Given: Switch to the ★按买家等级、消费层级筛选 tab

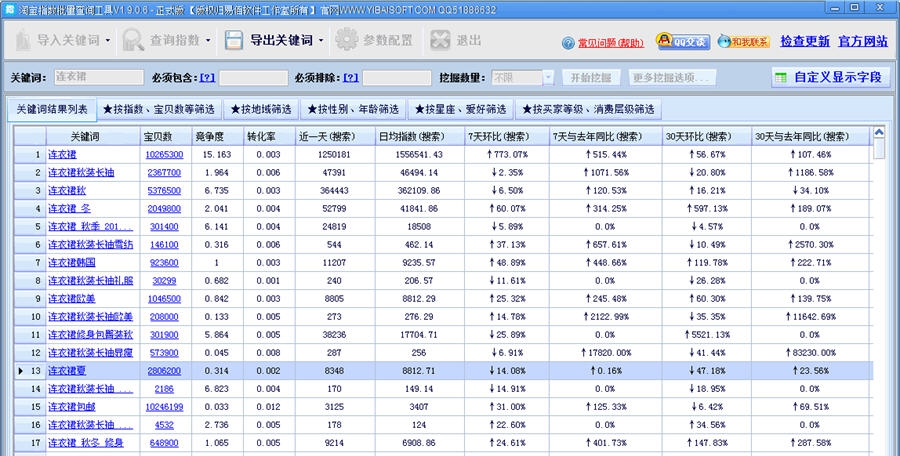Looking at the screenshot, I should (588, 109).
